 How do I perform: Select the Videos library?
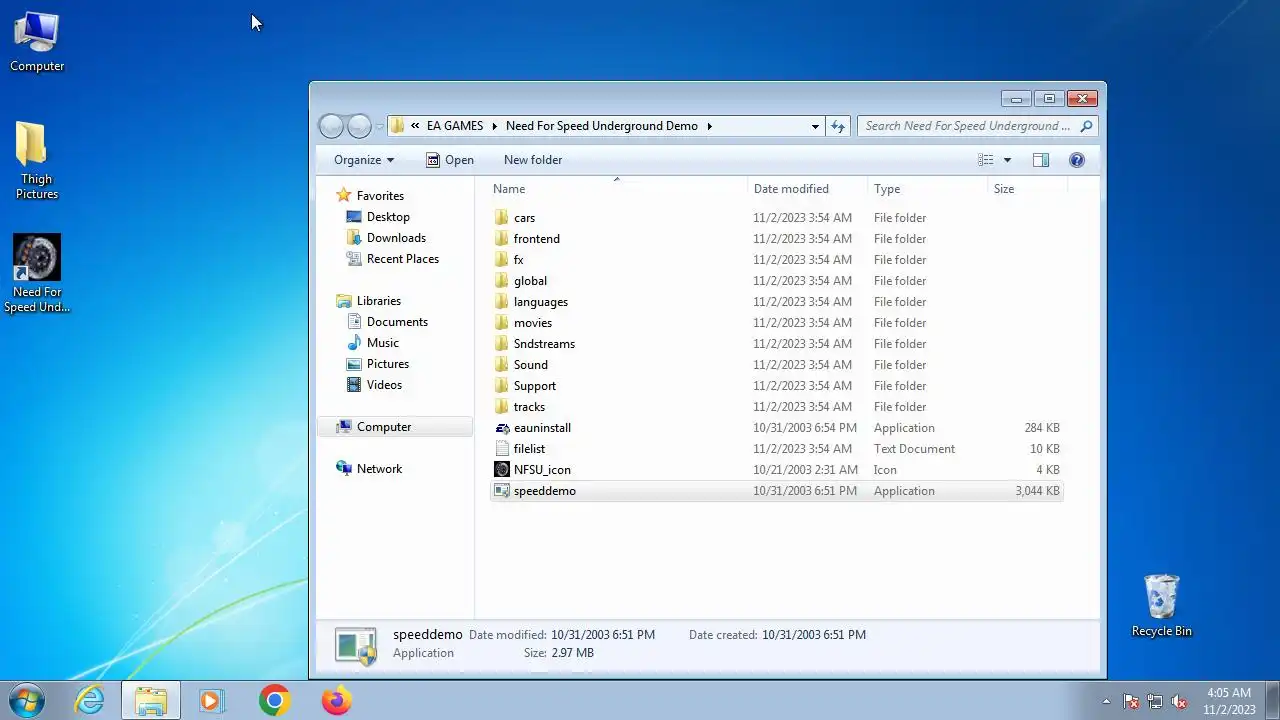pos(384,385)
